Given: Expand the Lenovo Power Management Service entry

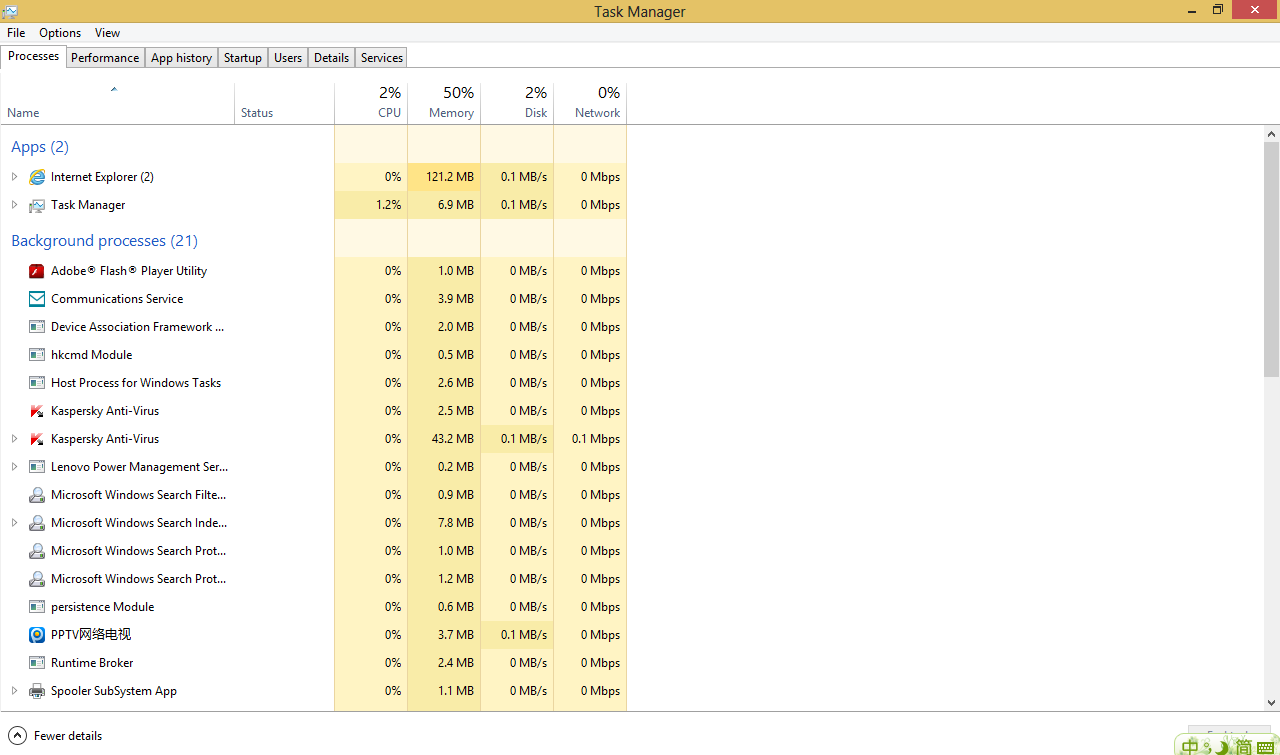Looking at the screenshot, I should pos(14,467).
